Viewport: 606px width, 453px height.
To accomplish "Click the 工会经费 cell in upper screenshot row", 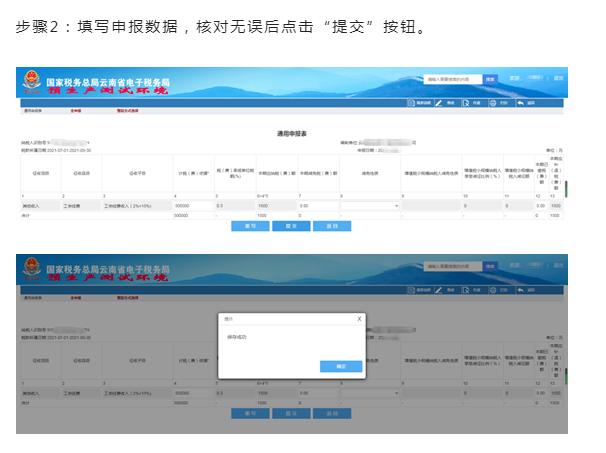I will (x=81, y=206).
